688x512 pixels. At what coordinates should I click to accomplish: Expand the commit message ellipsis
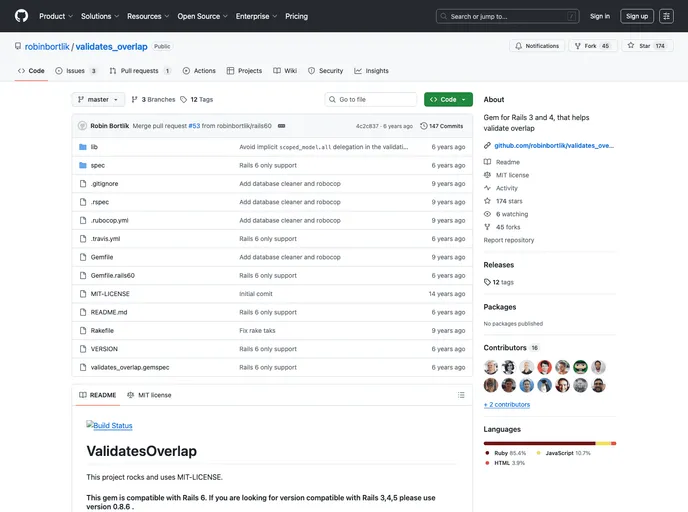click(x=281, y=126)
